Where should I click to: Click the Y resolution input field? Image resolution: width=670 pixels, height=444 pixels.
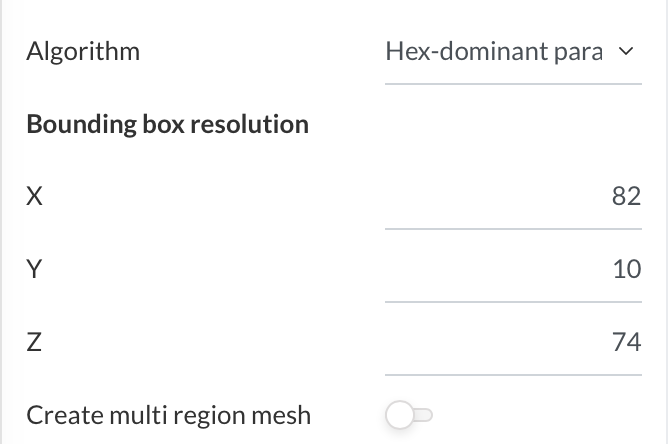513,270
